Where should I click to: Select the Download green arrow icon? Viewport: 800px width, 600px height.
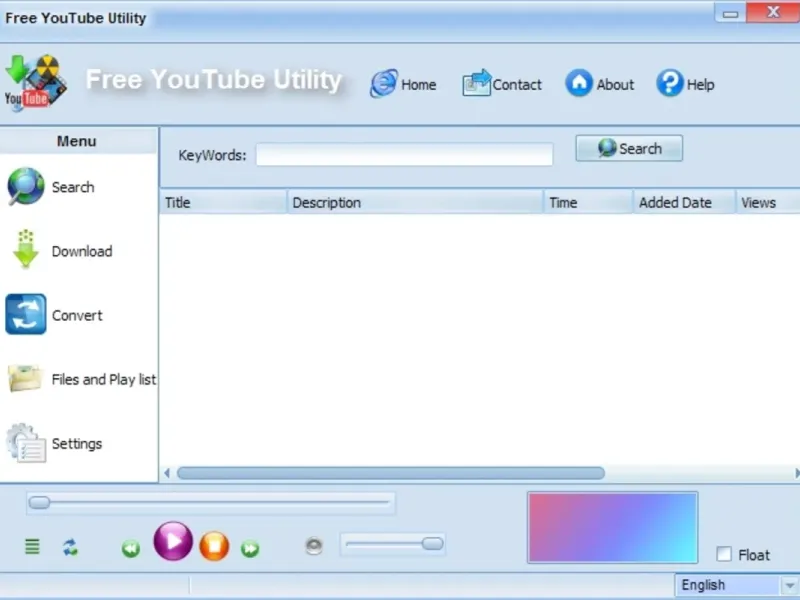(26, 249)
